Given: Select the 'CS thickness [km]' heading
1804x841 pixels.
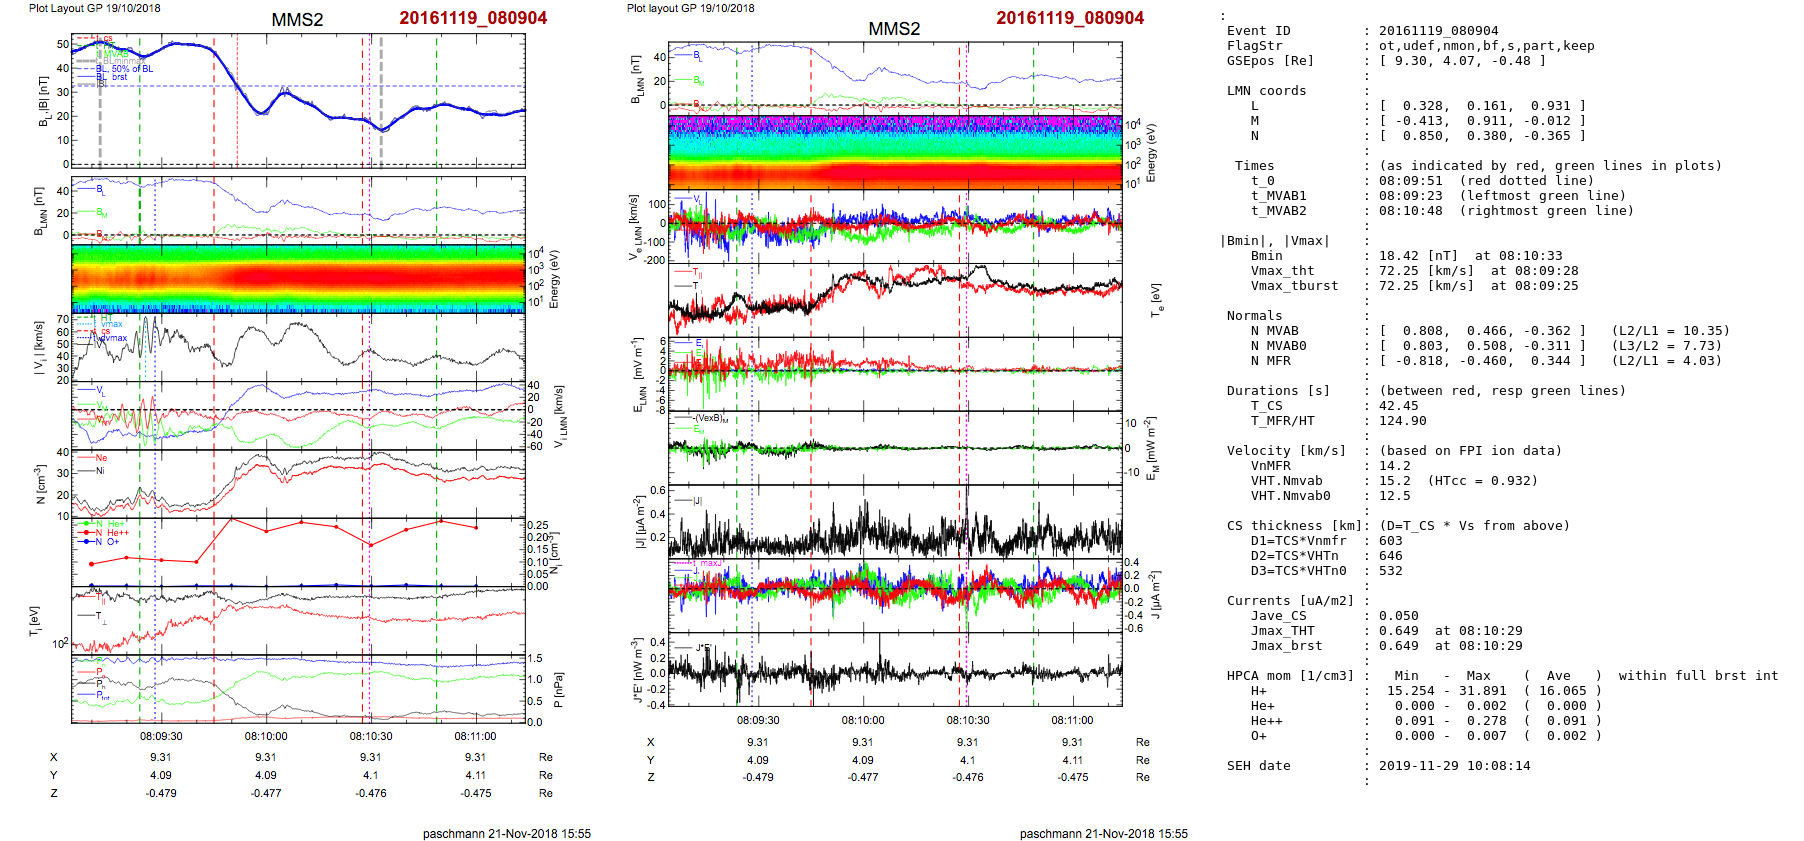Looking at the screenshot, I should point(1294,526).
